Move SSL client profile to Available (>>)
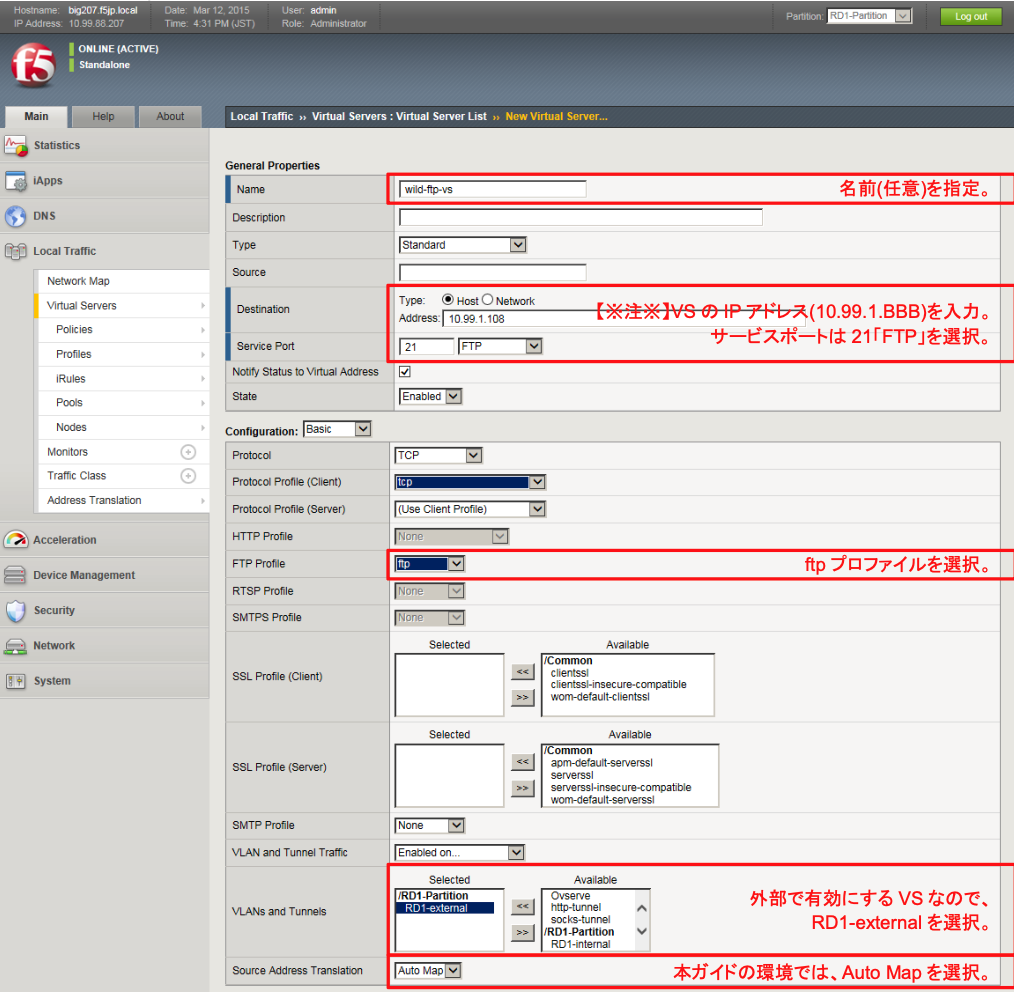Image resolution: width=1014 pixels, height=992 pixels. tap(523, 698)
